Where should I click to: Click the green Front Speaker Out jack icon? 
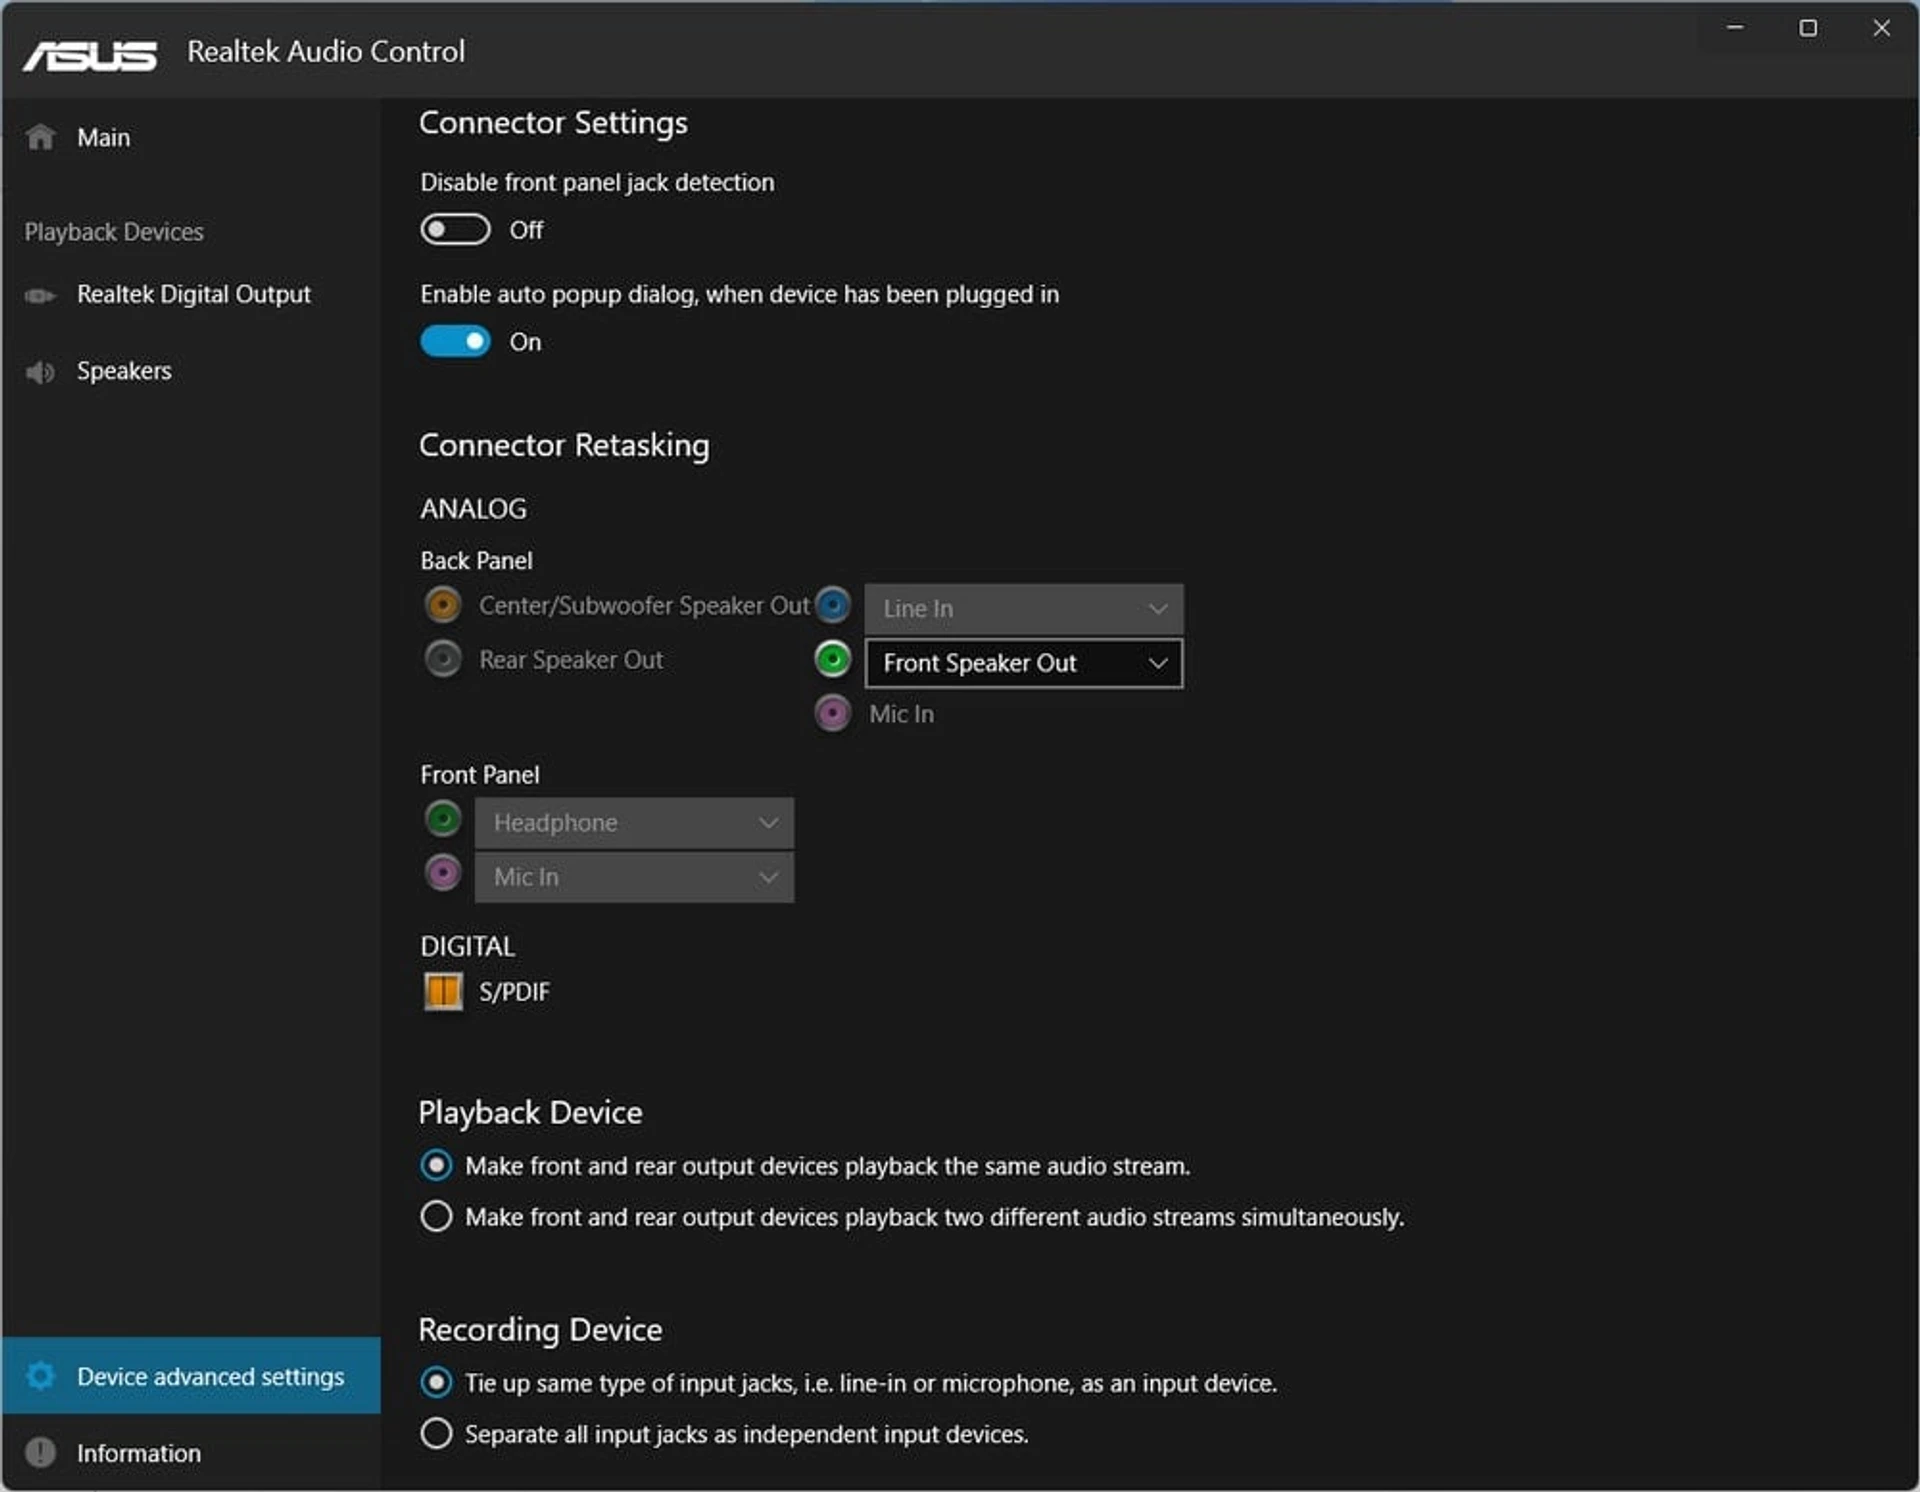(x=832, y=659)
